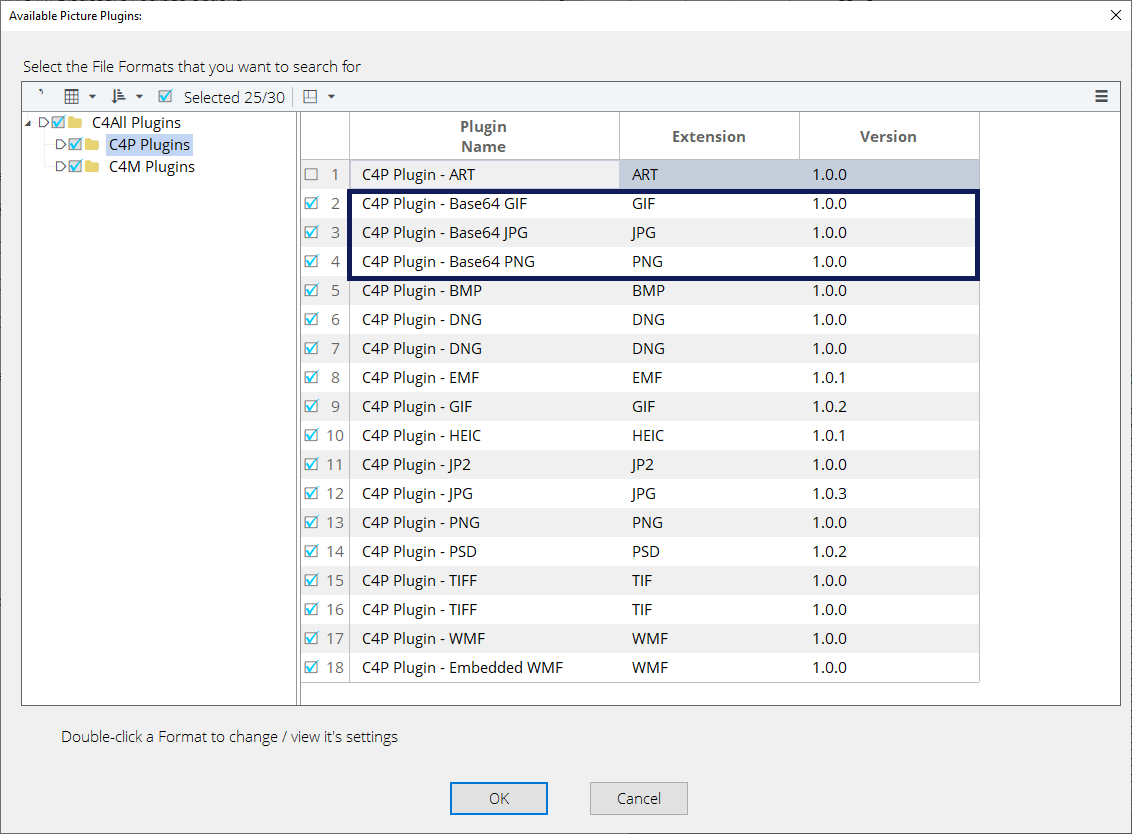
Task: Sort by the Extension column header
Action: click(x=709, y=136)
